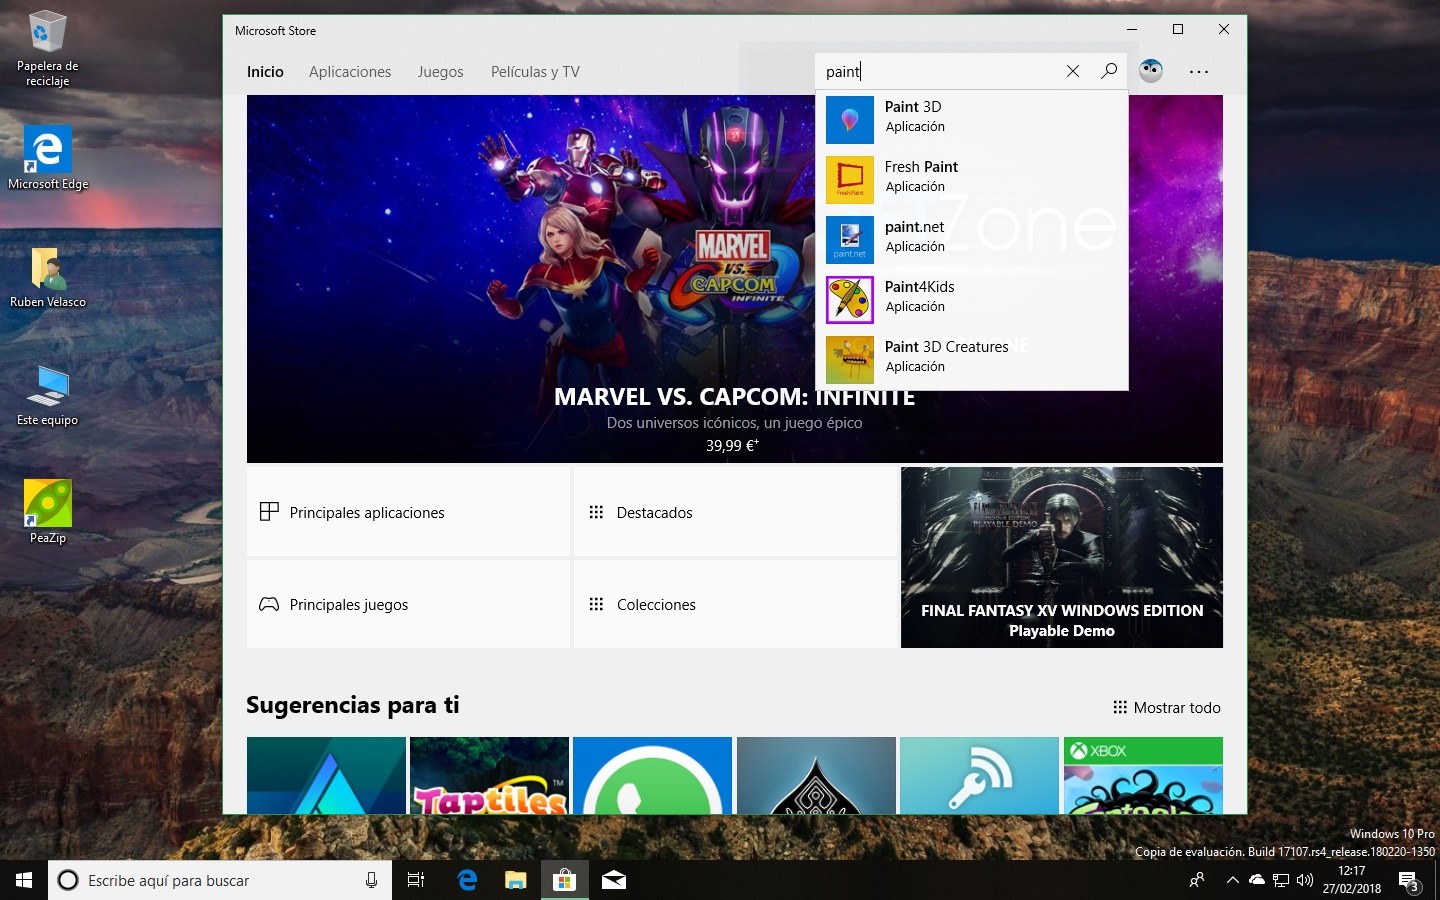This screenshot has height=900, width=1440.
Task: Click the Escribe aquí para buscar box
Action: (220, 880)
